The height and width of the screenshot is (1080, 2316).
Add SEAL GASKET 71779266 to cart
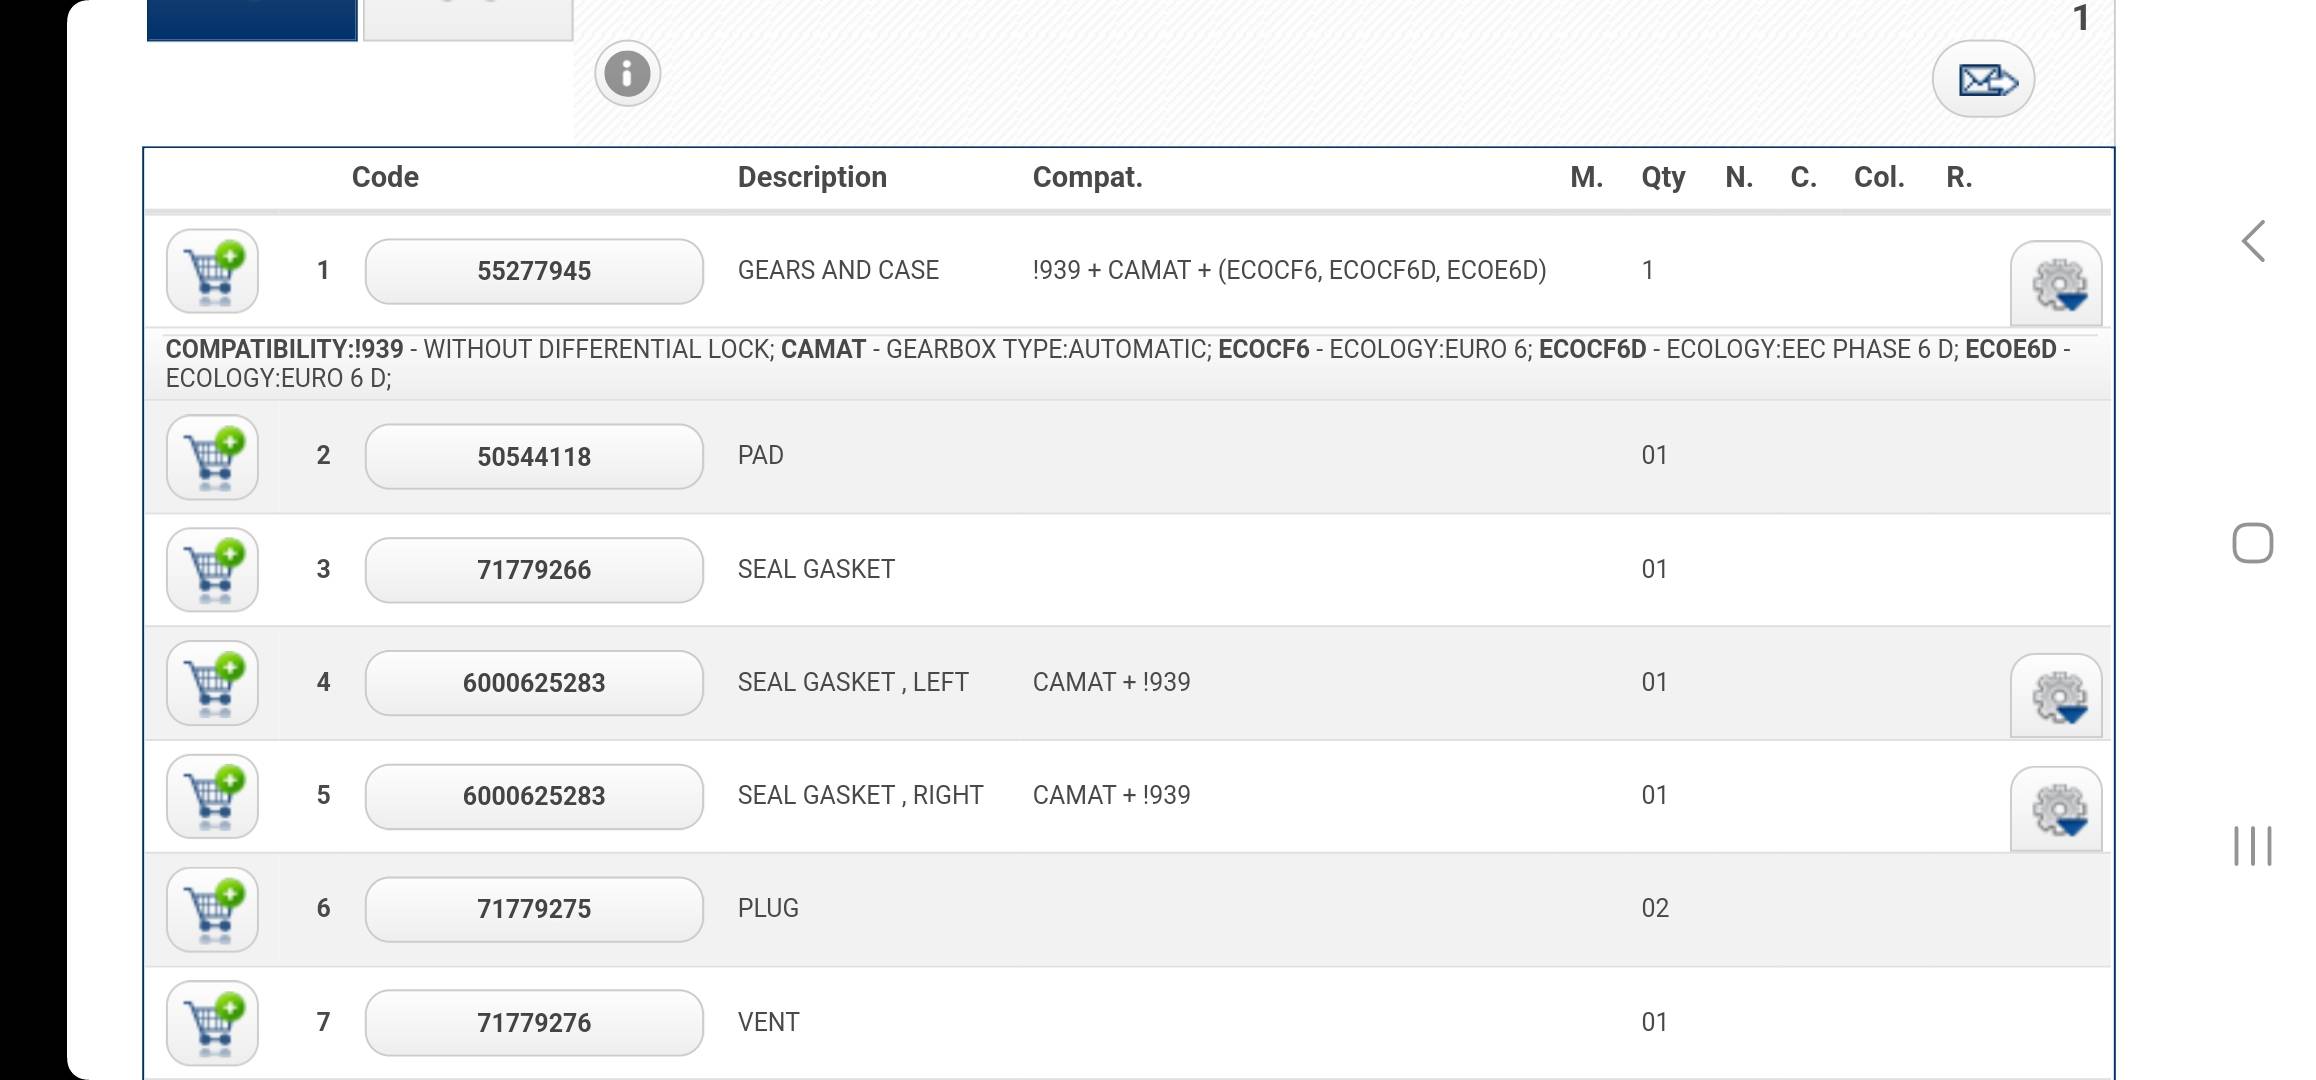[x=212, y=570]
